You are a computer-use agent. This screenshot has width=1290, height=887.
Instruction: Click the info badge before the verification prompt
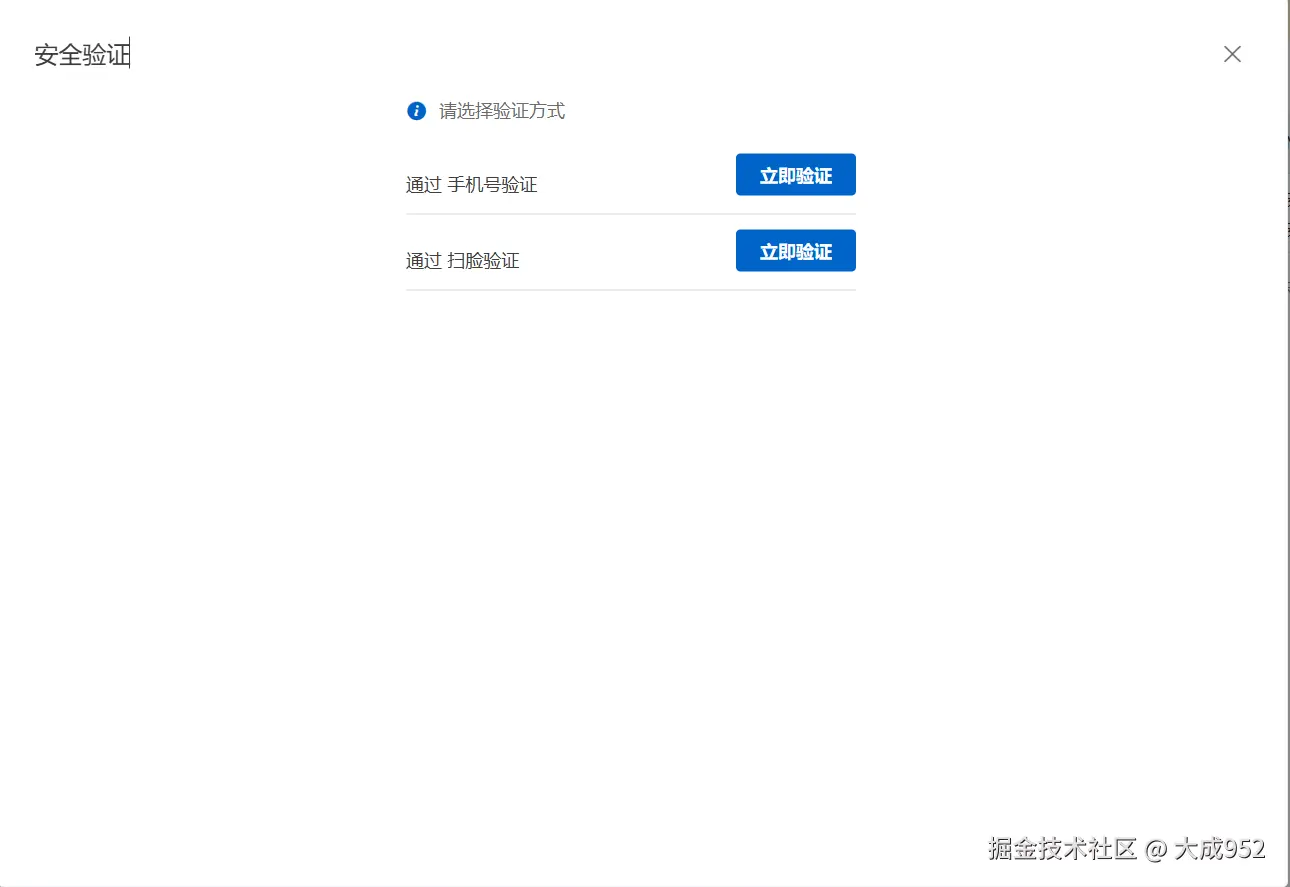pos(416,111)
